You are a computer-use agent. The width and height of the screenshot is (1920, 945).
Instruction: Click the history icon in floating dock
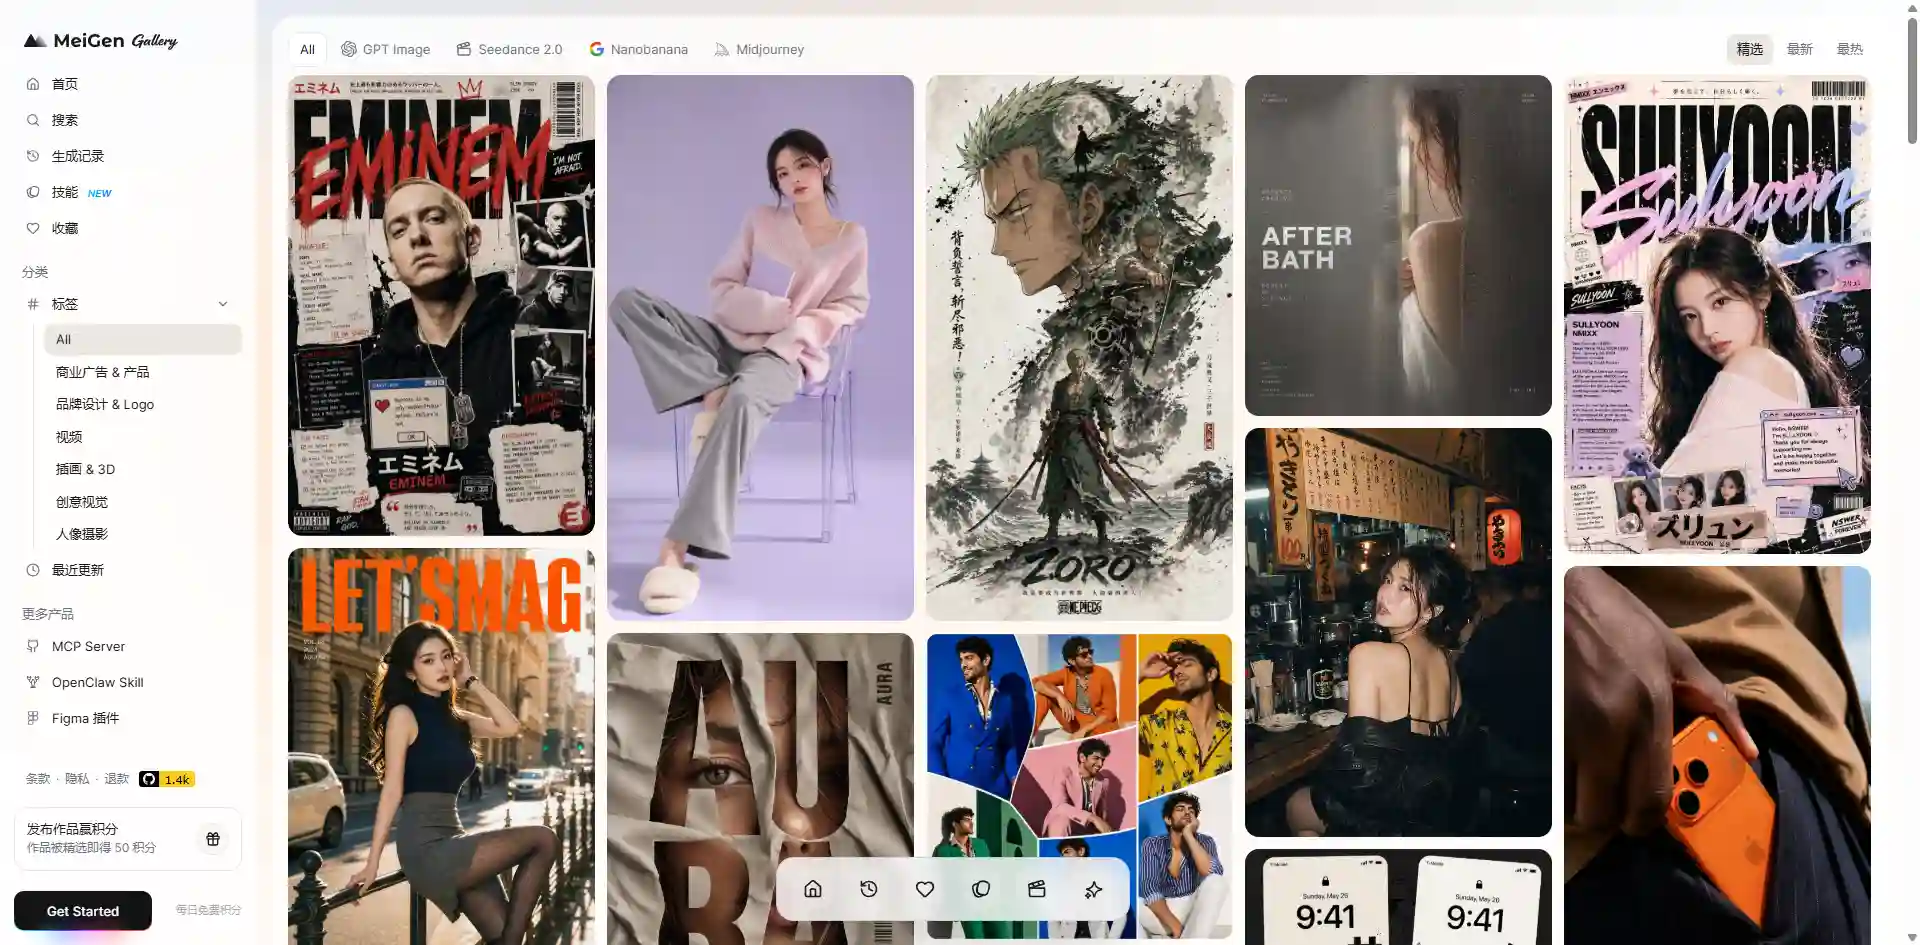(x=869, y=889)
